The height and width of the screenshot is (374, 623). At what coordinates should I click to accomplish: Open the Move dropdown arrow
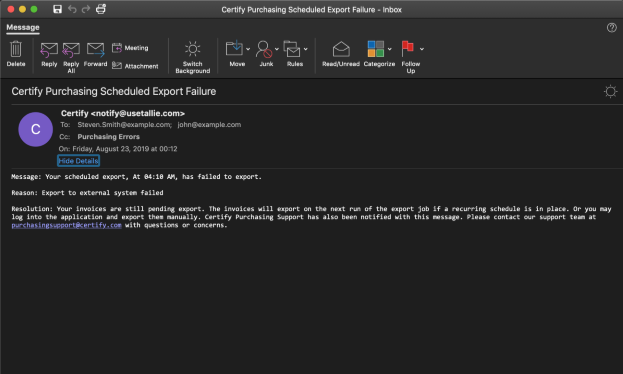point(248,49)
